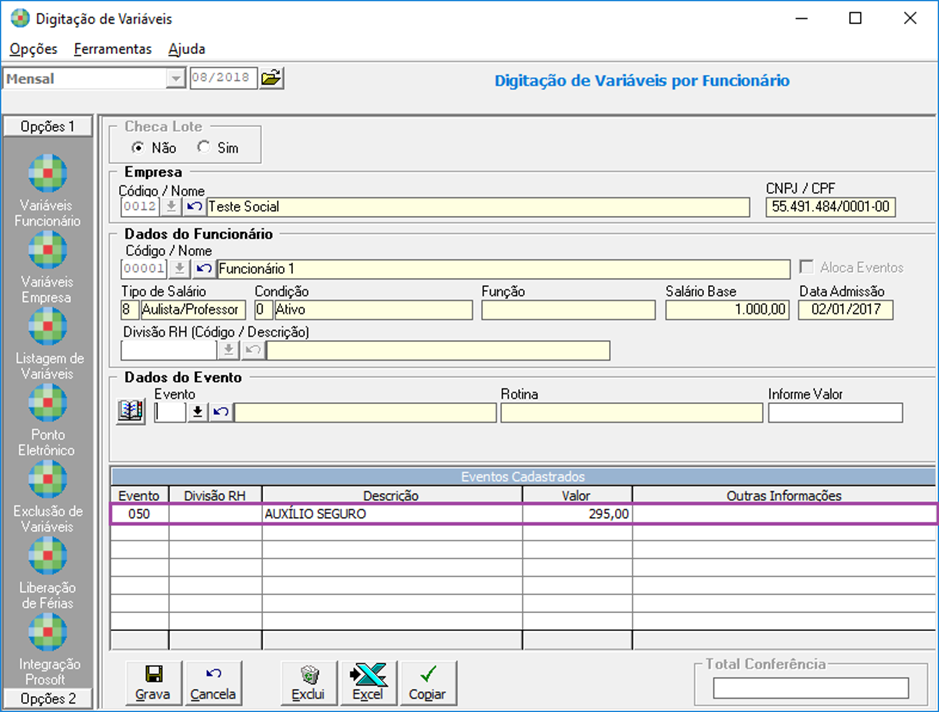This screenshot has width=939, height=712.
Task: Open Variáveis Empresa from the sidebar
Action: coord(47,268)
